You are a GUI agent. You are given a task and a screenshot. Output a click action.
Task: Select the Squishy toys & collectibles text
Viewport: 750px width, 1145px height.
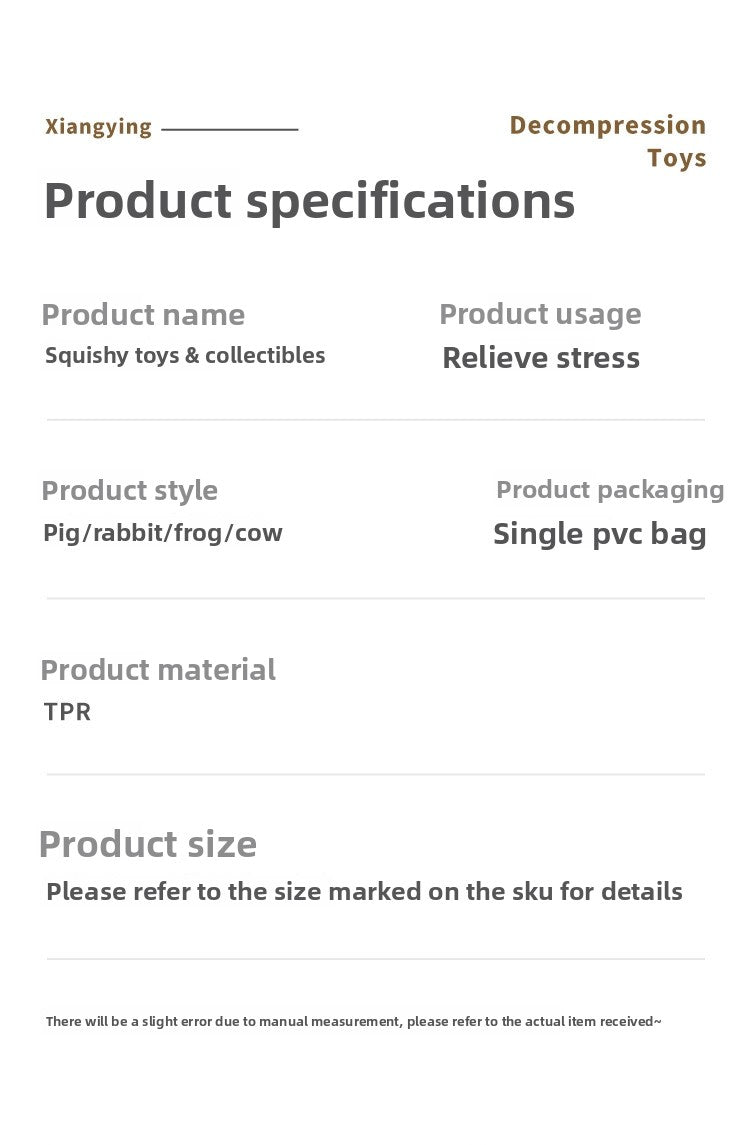185,355
